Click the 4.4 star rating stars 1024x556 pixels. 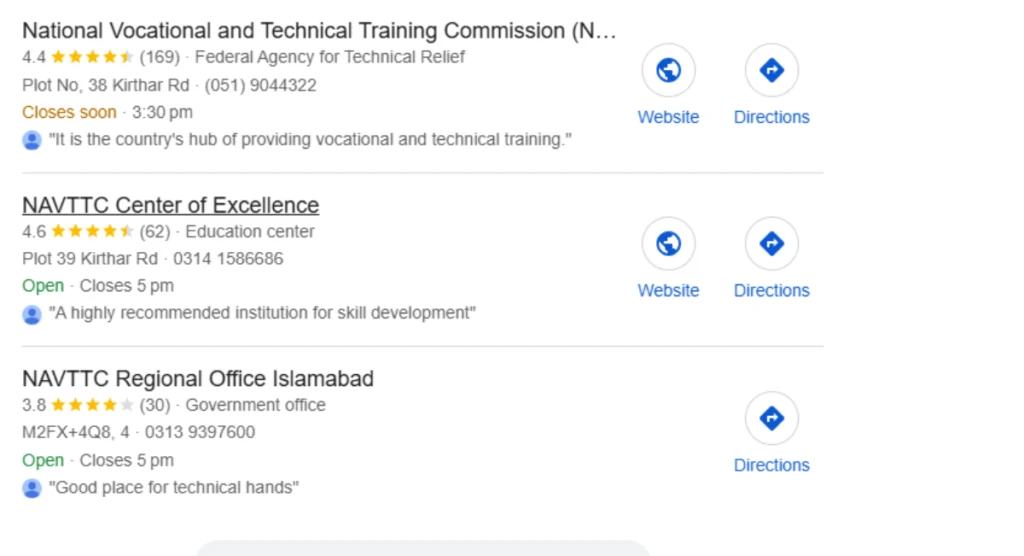pyautogui.click(x=91, y=58)
